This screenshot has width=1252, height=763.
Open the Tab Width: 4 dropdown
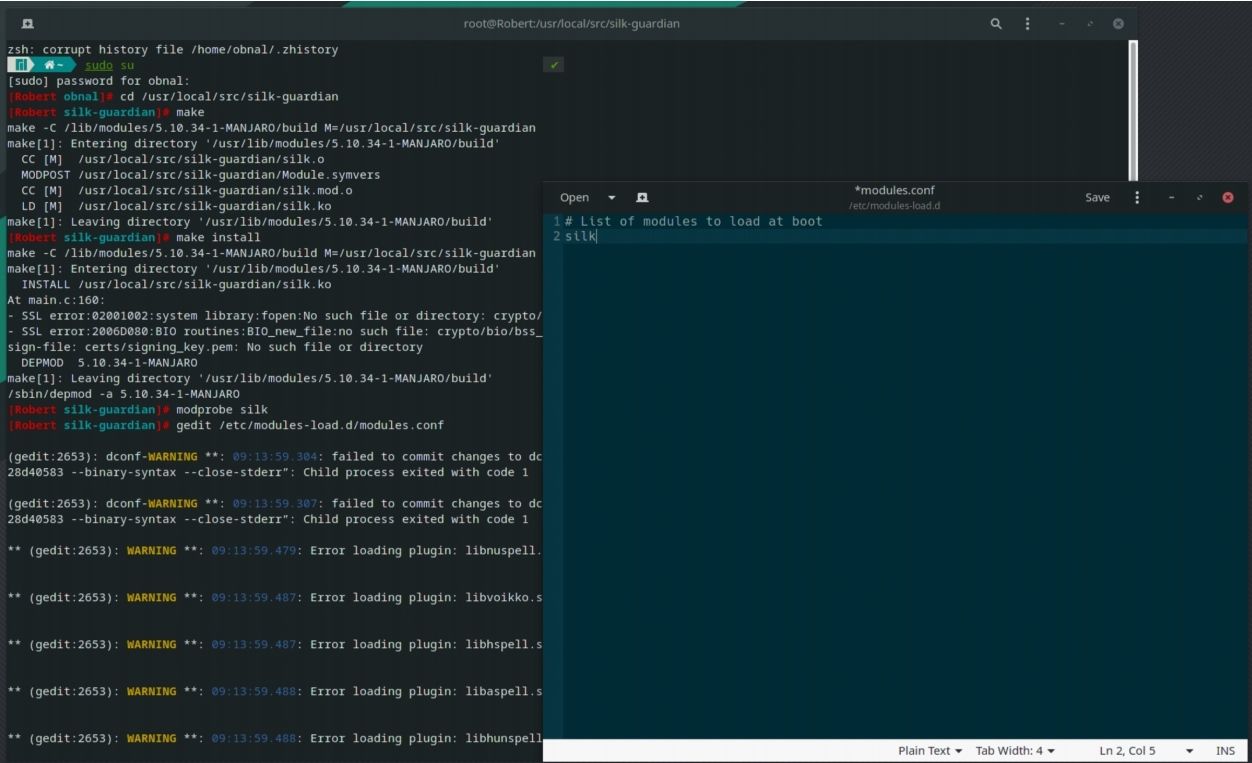click(x=1015, y=750)
